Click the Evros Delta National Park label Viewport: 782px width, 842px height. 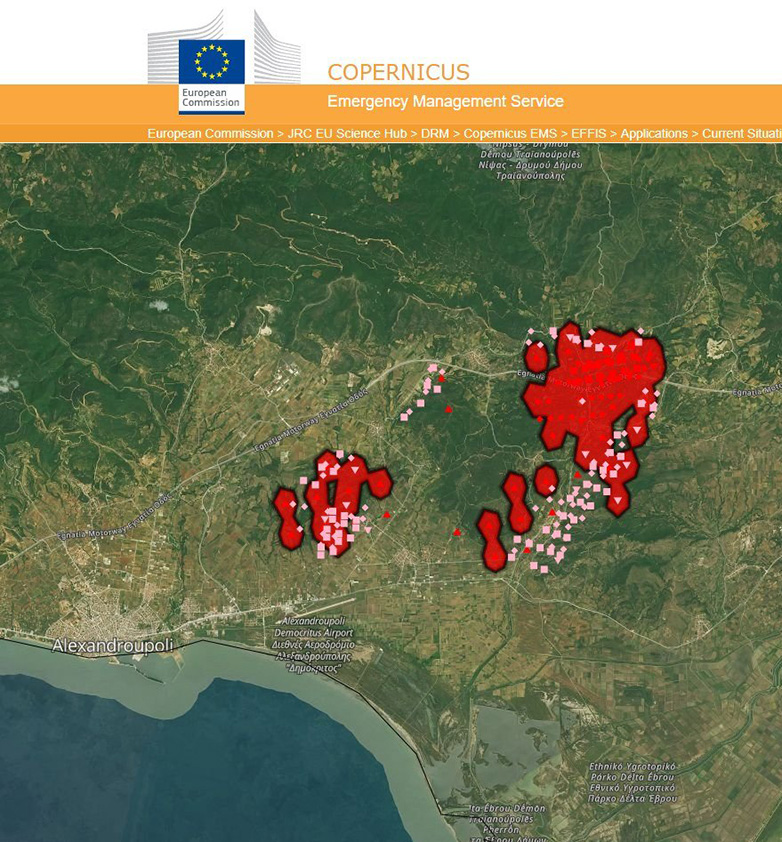pos(632,783)
